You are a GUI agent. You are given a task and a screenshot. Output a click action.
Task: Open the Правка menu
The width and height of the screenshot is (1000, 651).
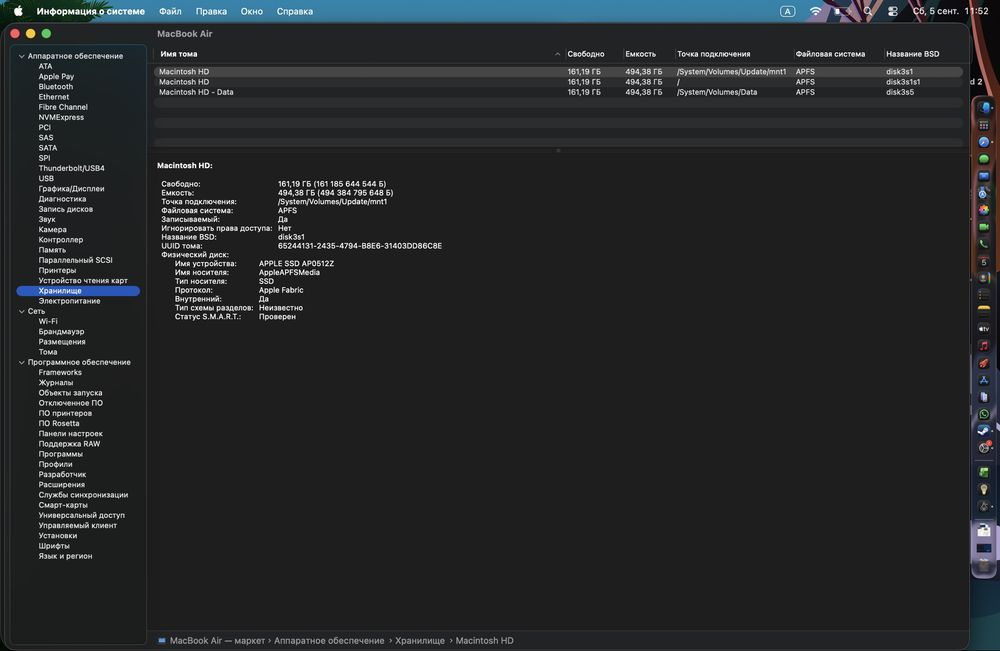pos(211,11)
